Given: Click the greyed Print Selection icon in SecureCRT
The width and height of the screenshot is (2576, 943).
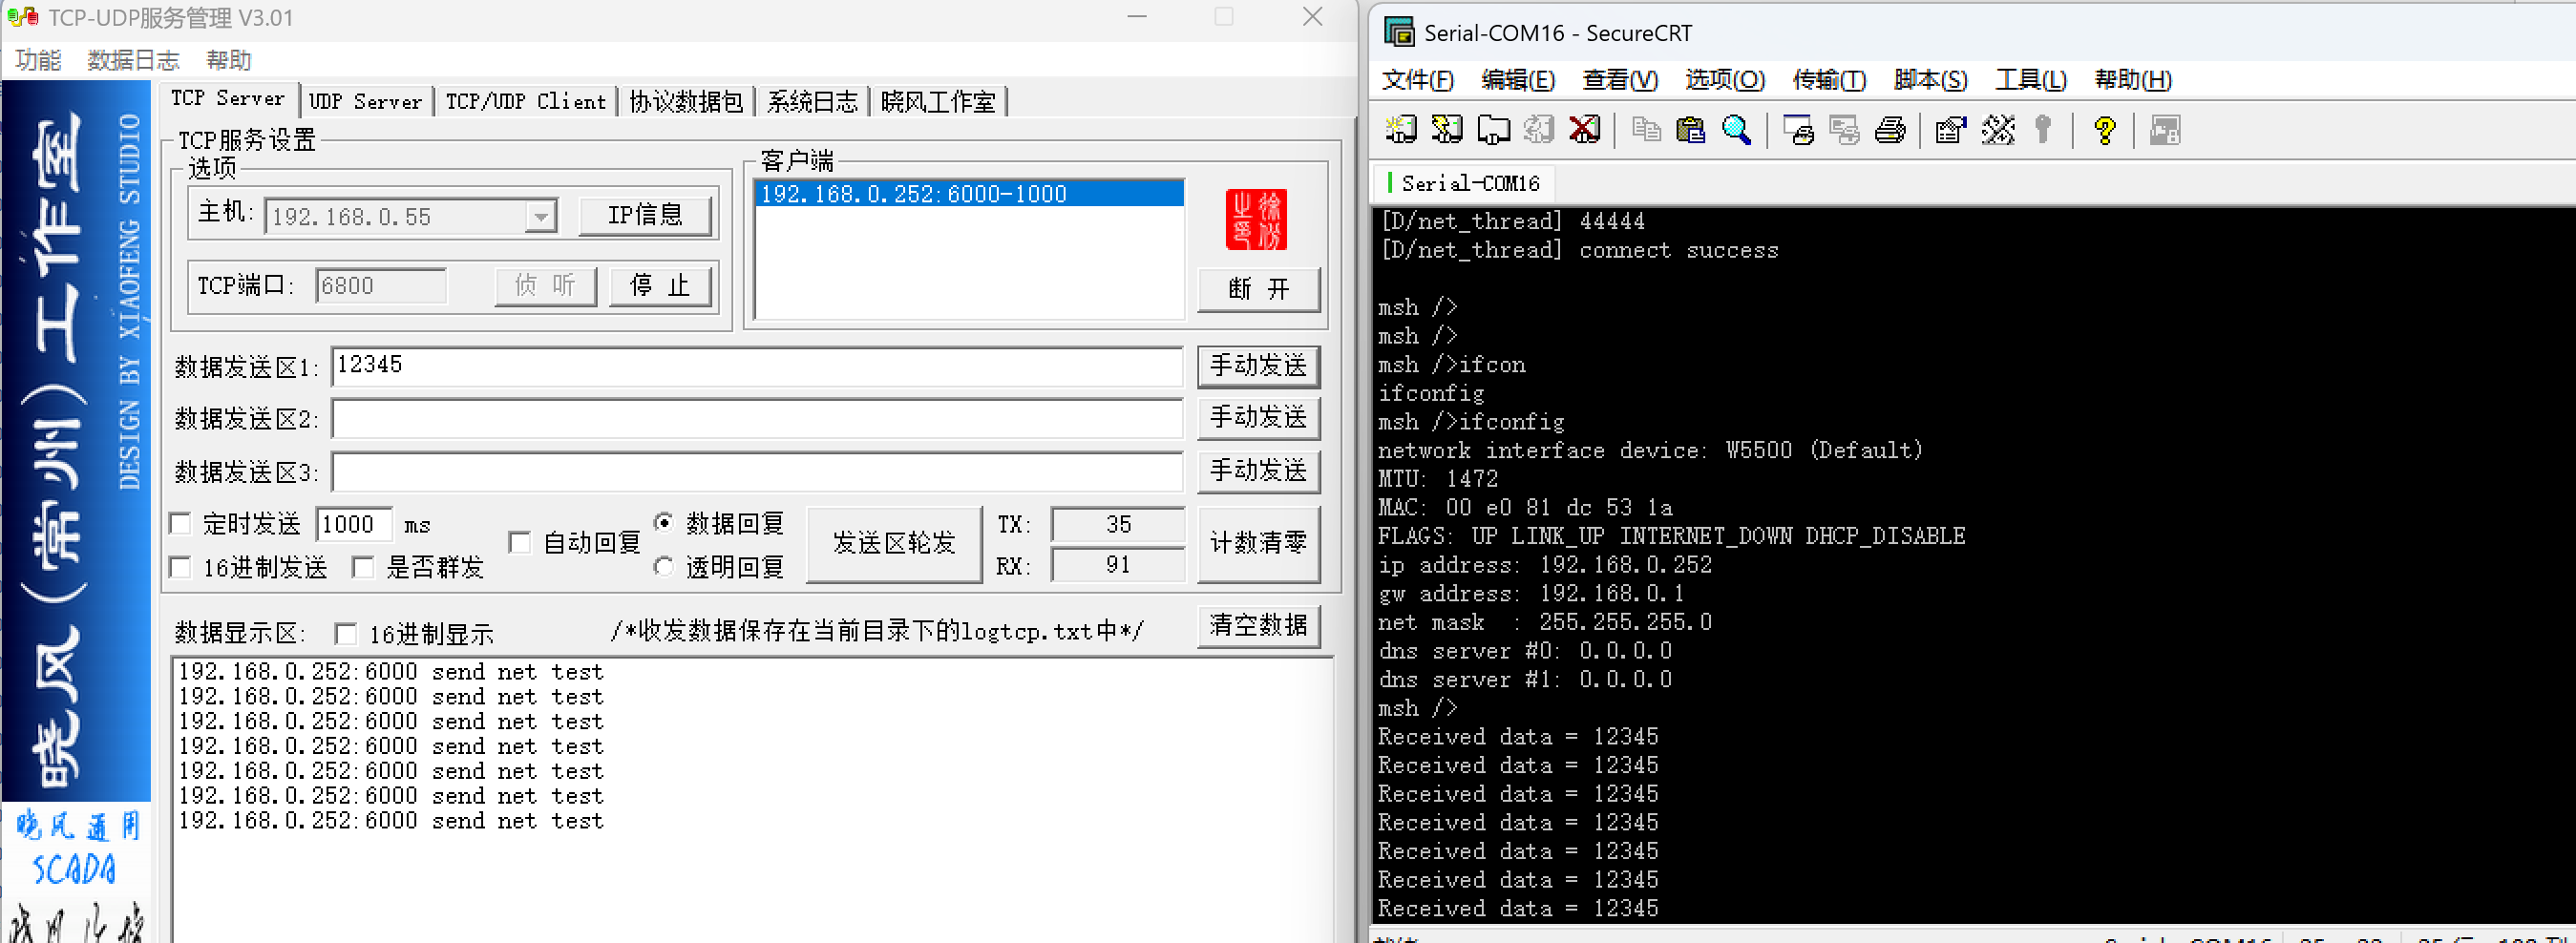Looking at the screenshot, I should coord(1844,130).
